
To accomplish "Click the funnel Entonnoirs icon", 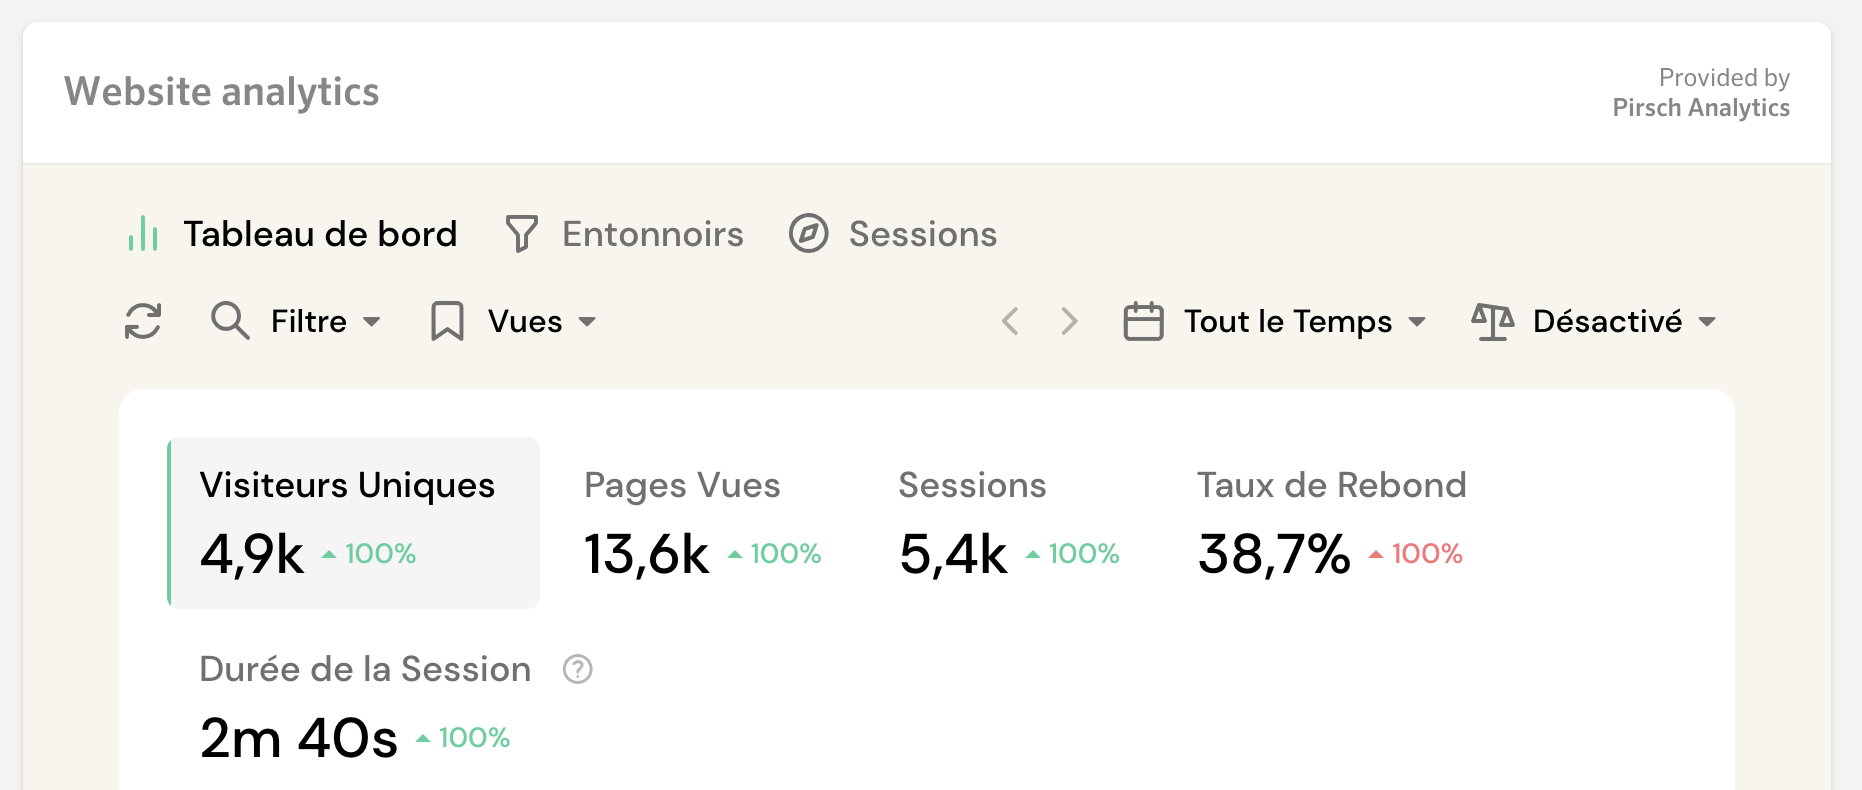I will [521, 234].
